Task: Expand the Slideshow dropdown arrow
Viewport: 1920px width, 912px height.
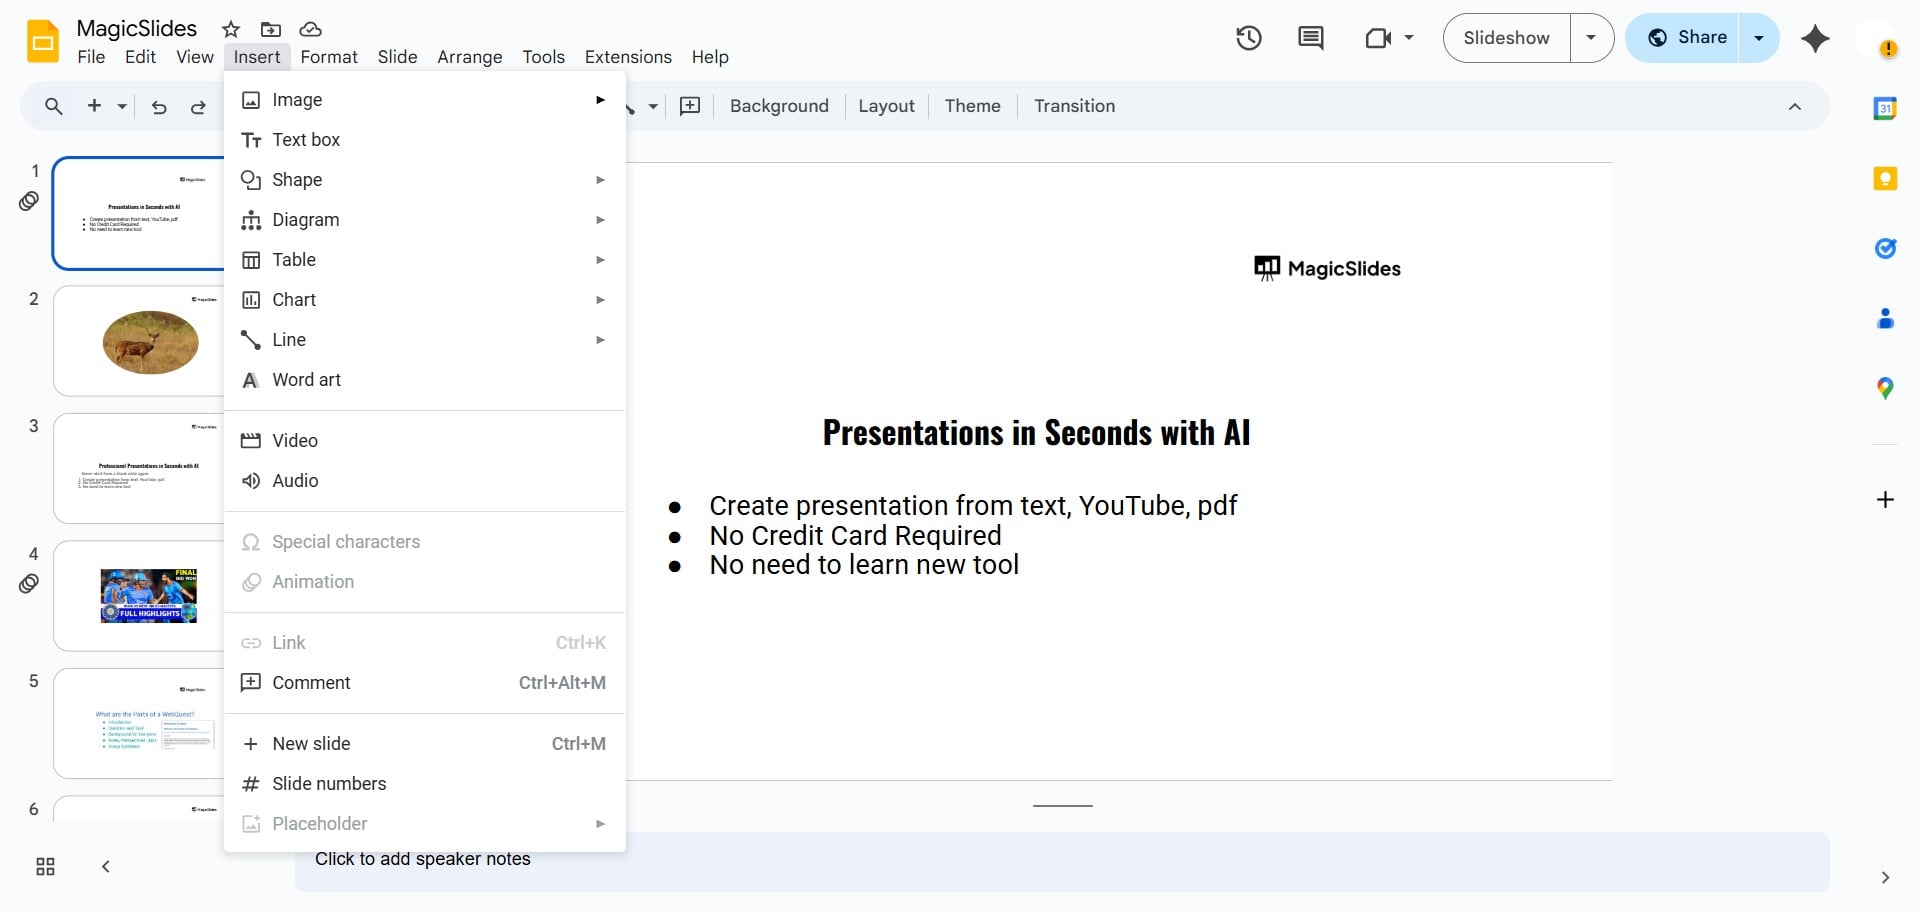Action: [1591, 38]
